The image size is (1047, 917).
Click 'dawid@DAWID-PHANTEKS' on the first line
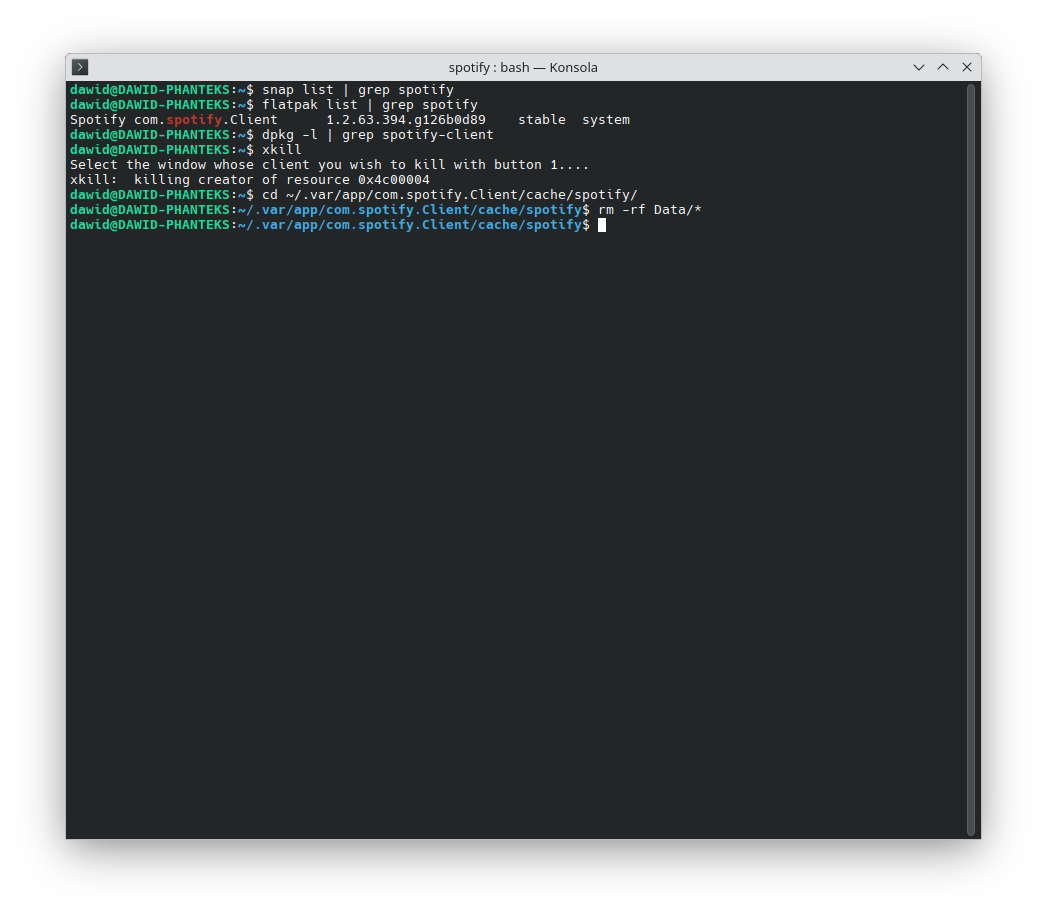[150, 89]
